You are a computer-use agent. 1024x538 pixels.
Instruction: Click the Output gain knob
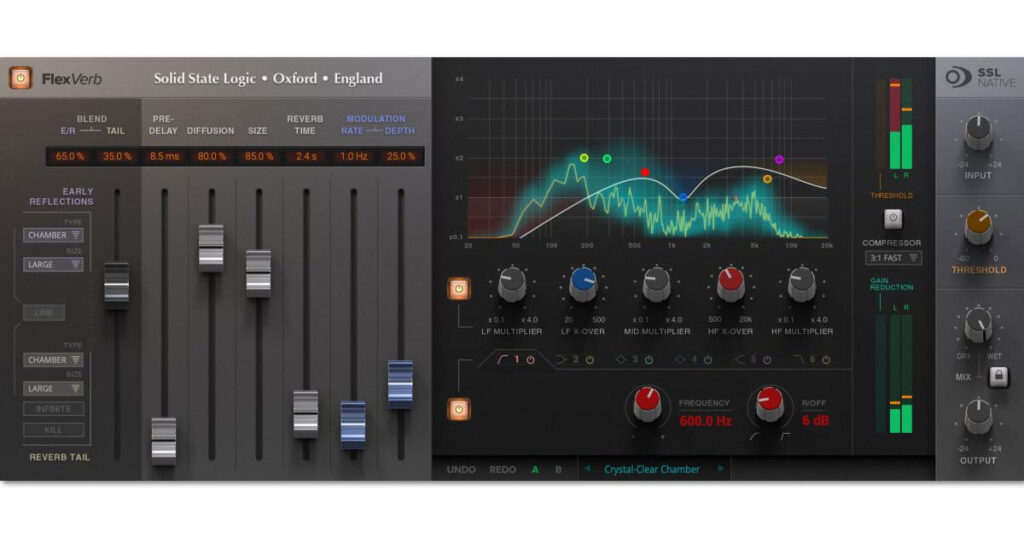coord(978,416)
